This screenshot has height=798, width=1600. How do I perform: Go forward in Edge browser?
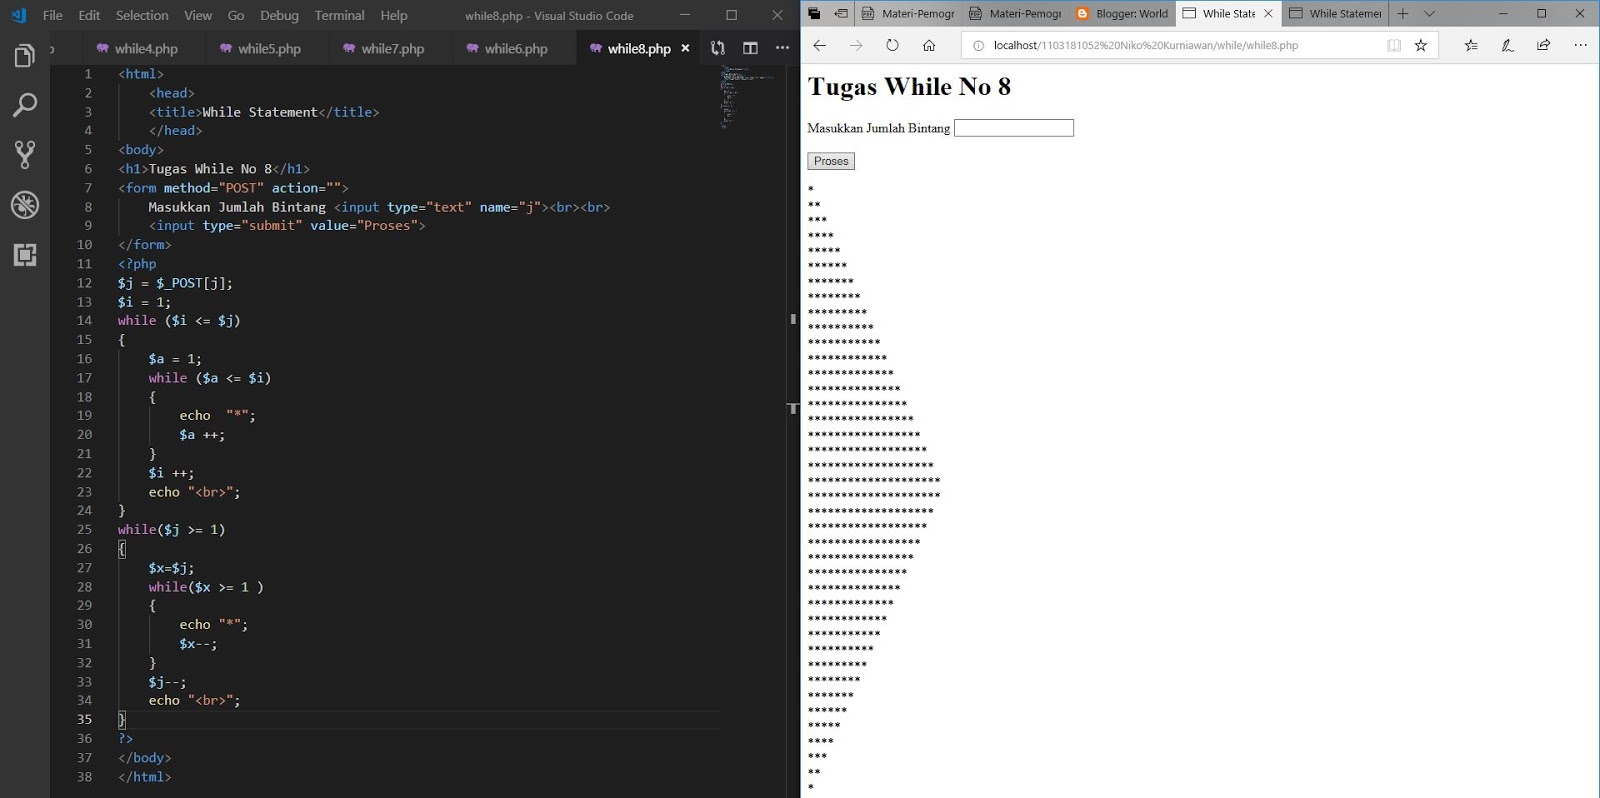click(856, 45)
